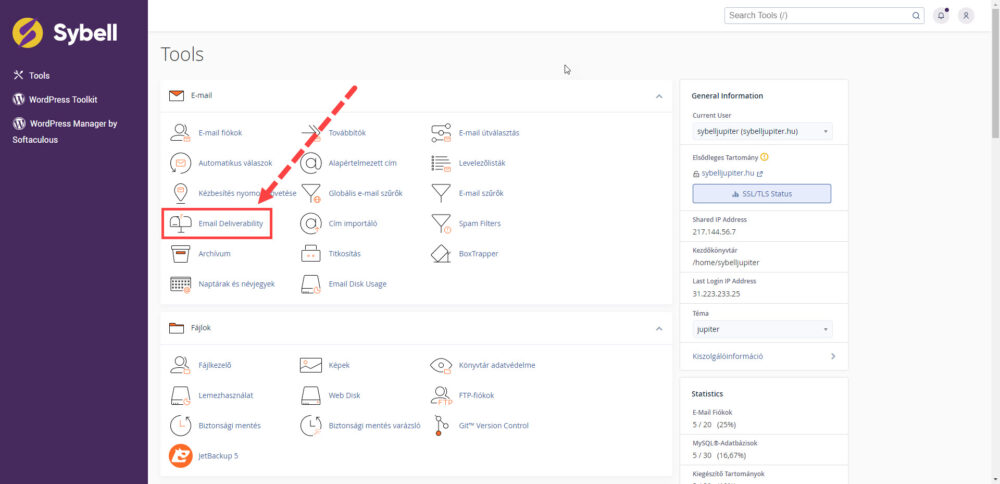Collapse the Fájlok section
Viewport: 1000px width, 484px height.
click(x=659, y=328)
